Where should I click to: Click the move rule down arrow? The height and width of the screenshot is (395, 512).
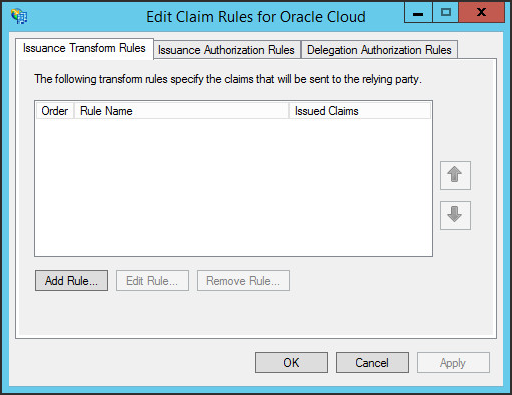click(x=455, y=215)
